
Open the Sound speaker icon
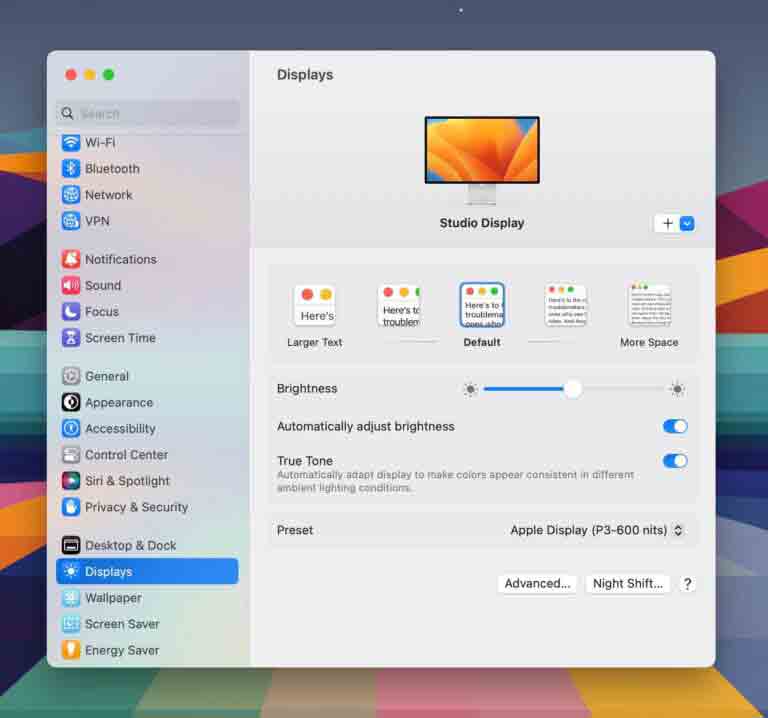click(x=71, y=285)
